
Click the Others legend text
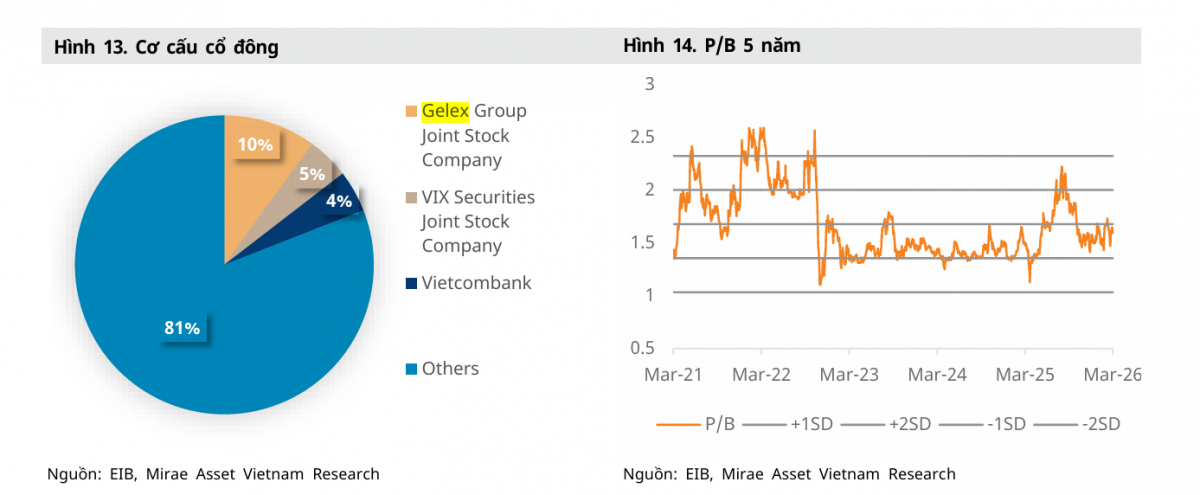450,369
